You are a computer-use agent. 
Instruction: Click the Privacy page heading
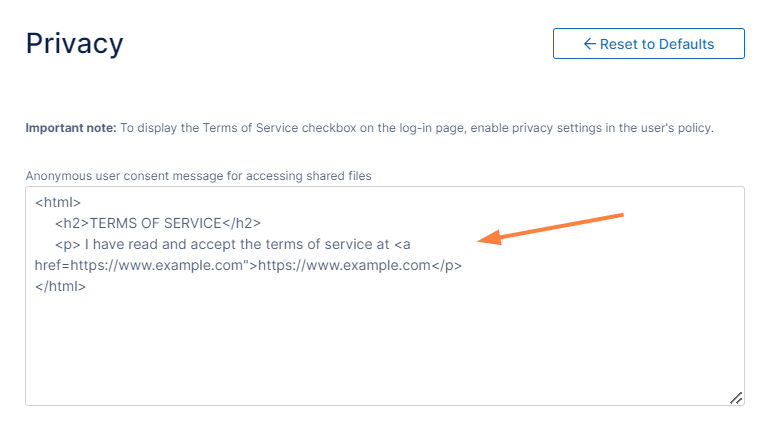tap(74, 43)
